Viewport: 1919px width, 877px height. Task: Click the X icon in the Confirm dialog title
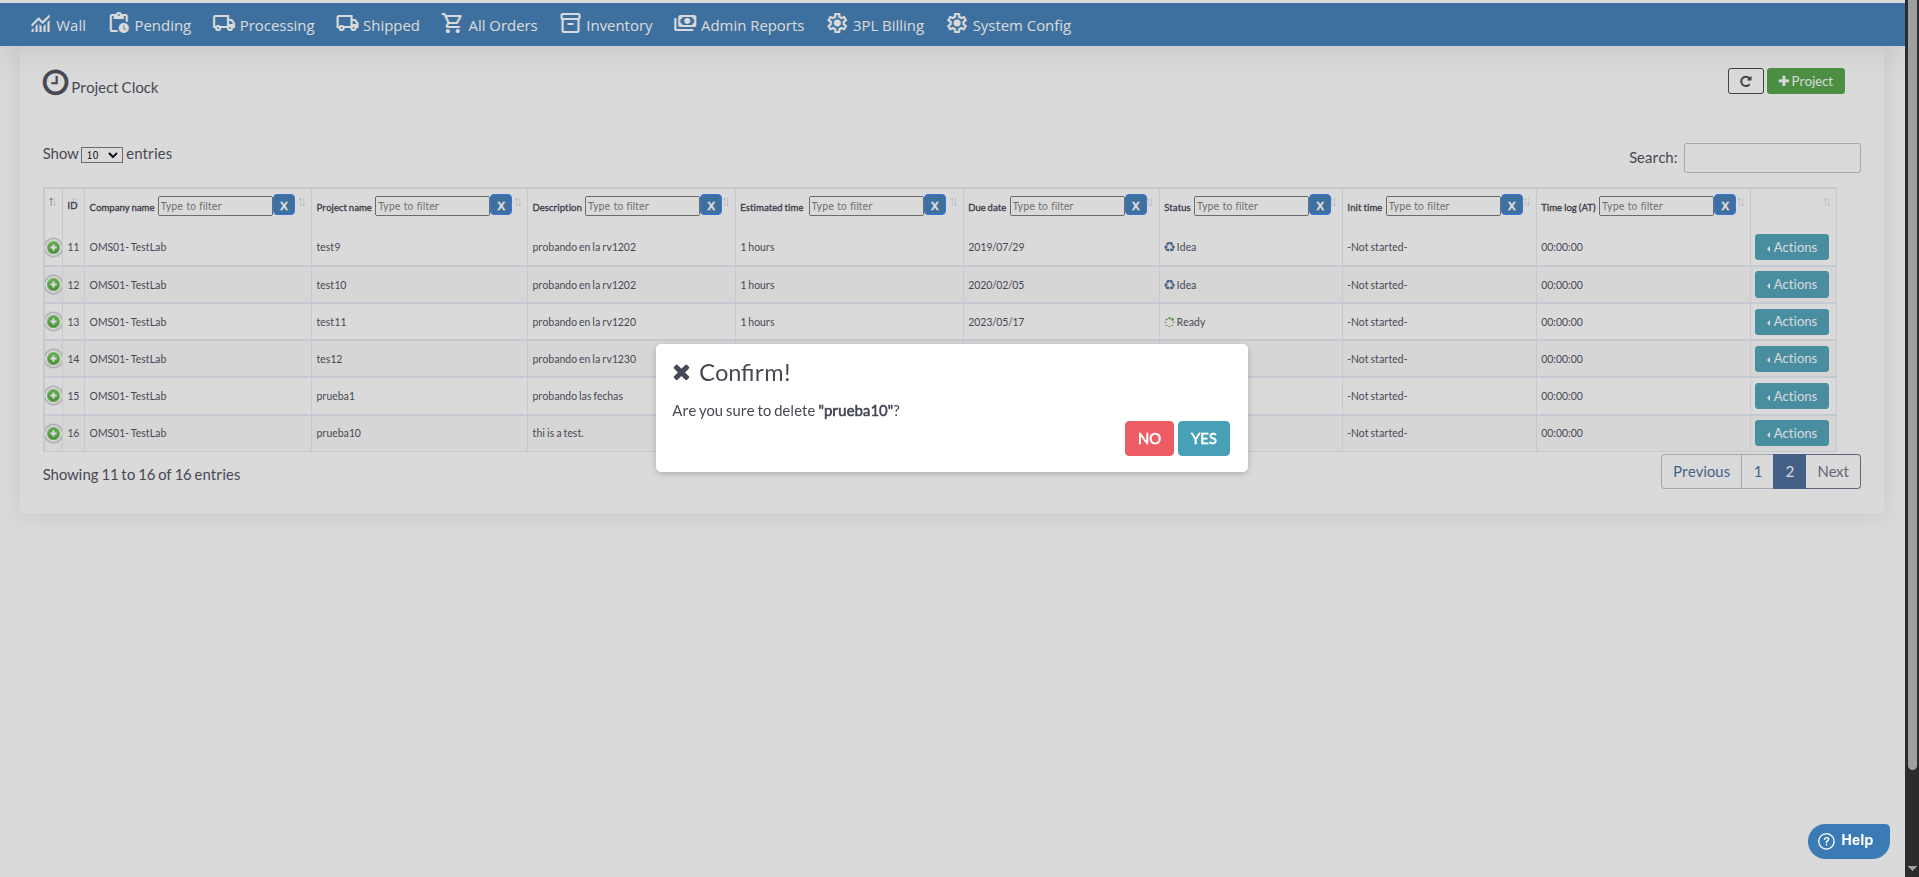click(x=681, y=373)
